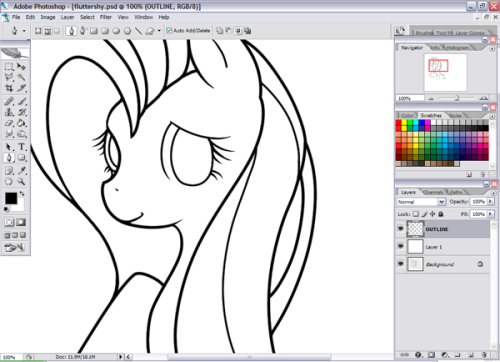Select the Type tool
Viewport: 500px width, 362px height.
(x=21, y=147)
